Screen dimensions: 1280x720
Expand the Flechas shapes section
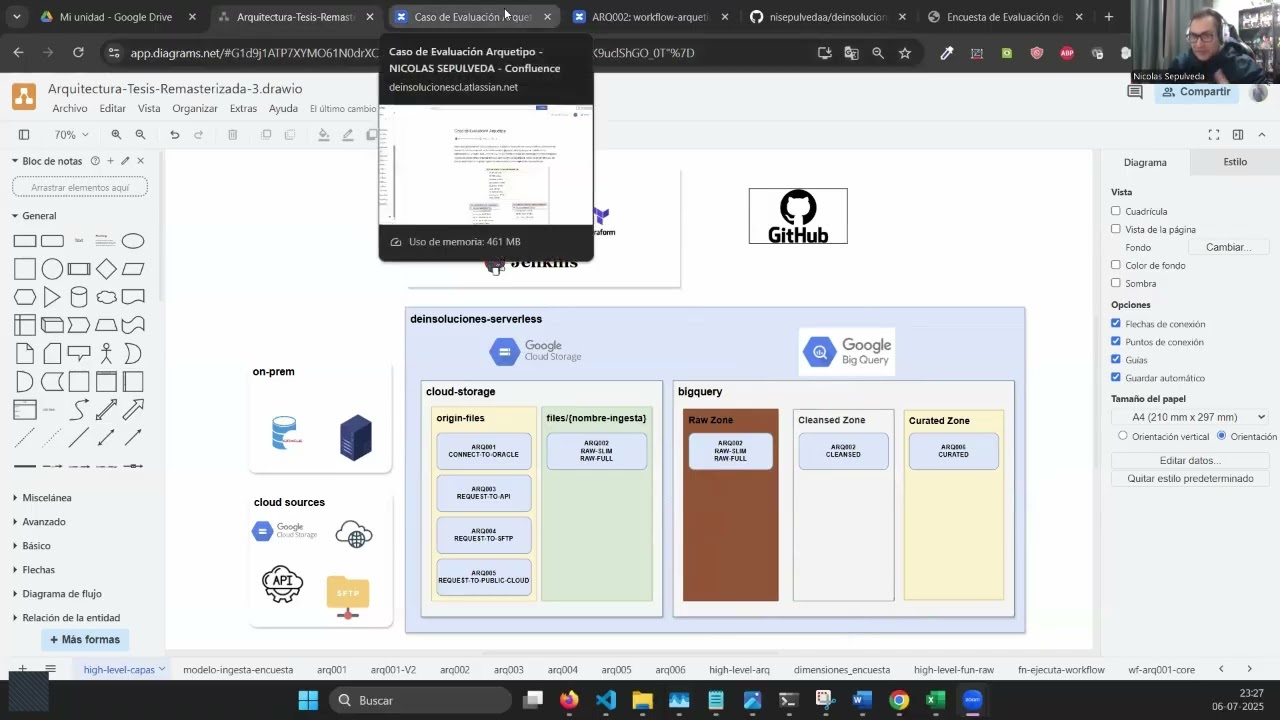(x=38, y=570)
